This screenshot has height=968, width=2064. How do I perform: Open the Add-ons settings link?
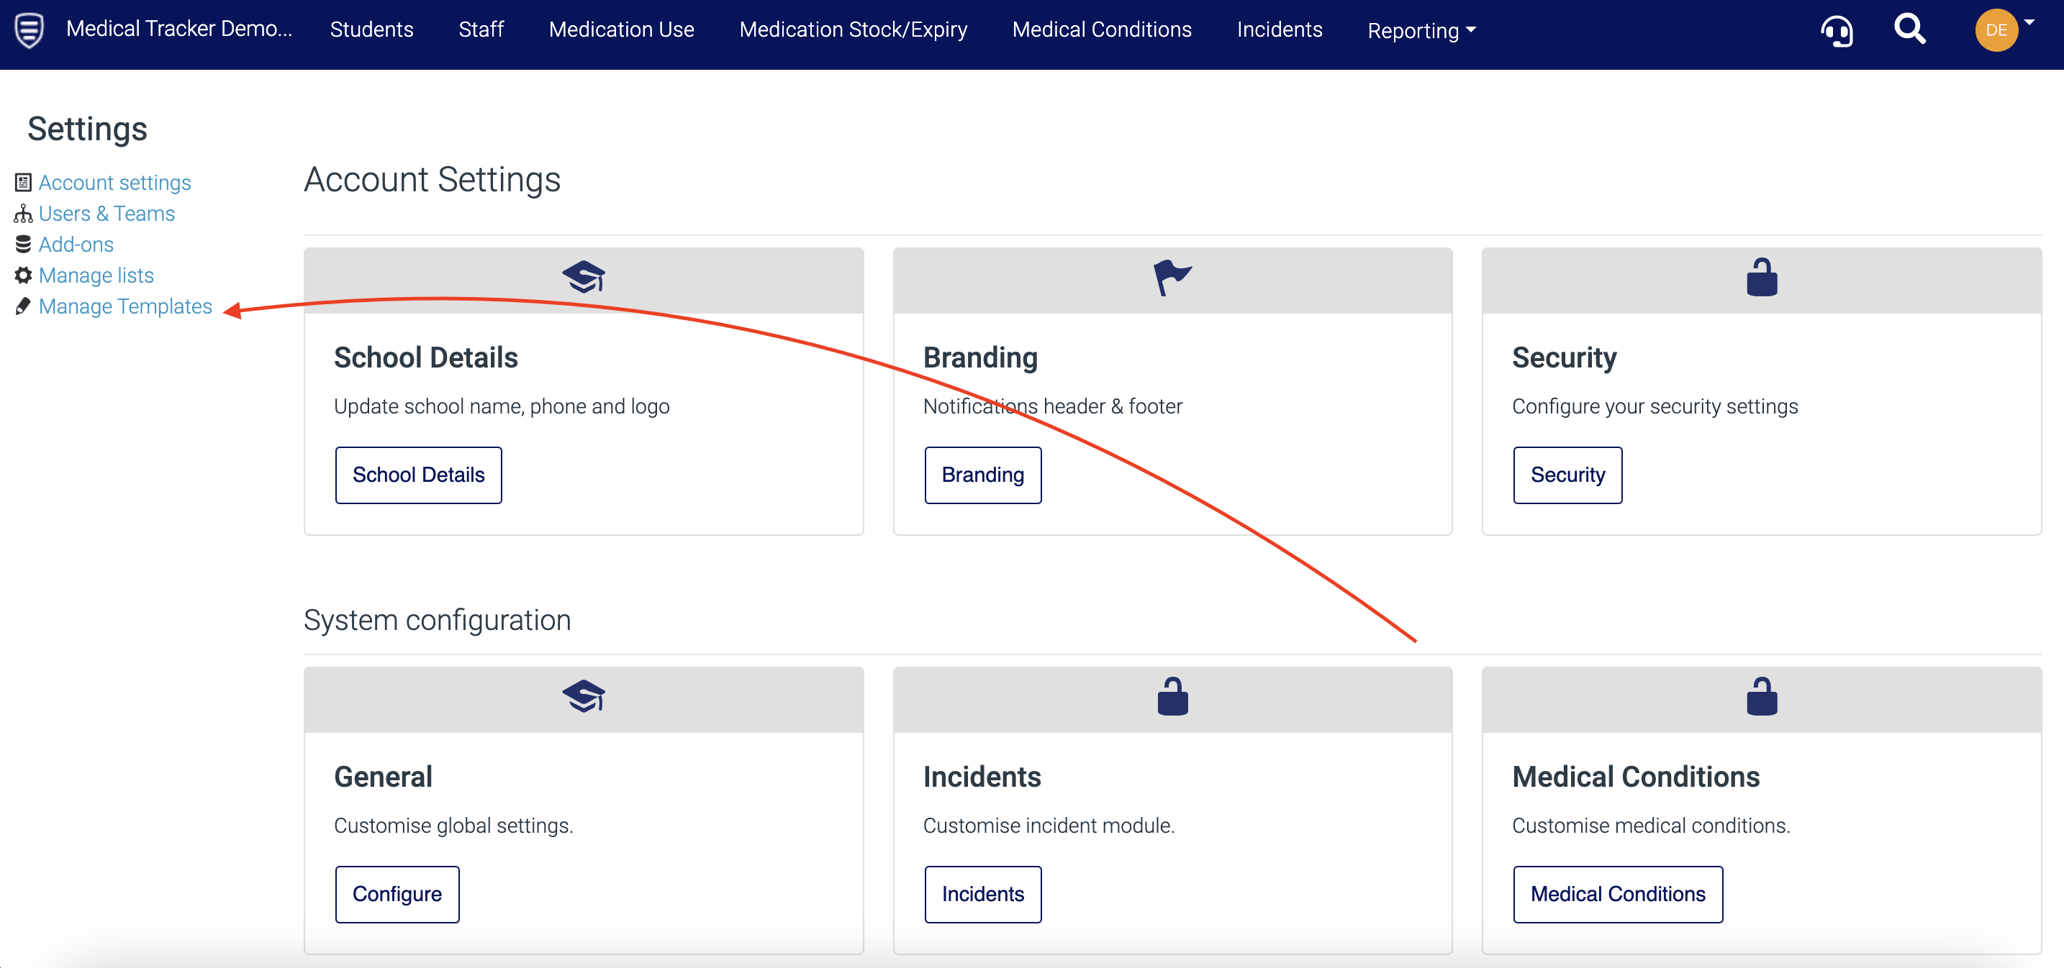pos(76,244)
